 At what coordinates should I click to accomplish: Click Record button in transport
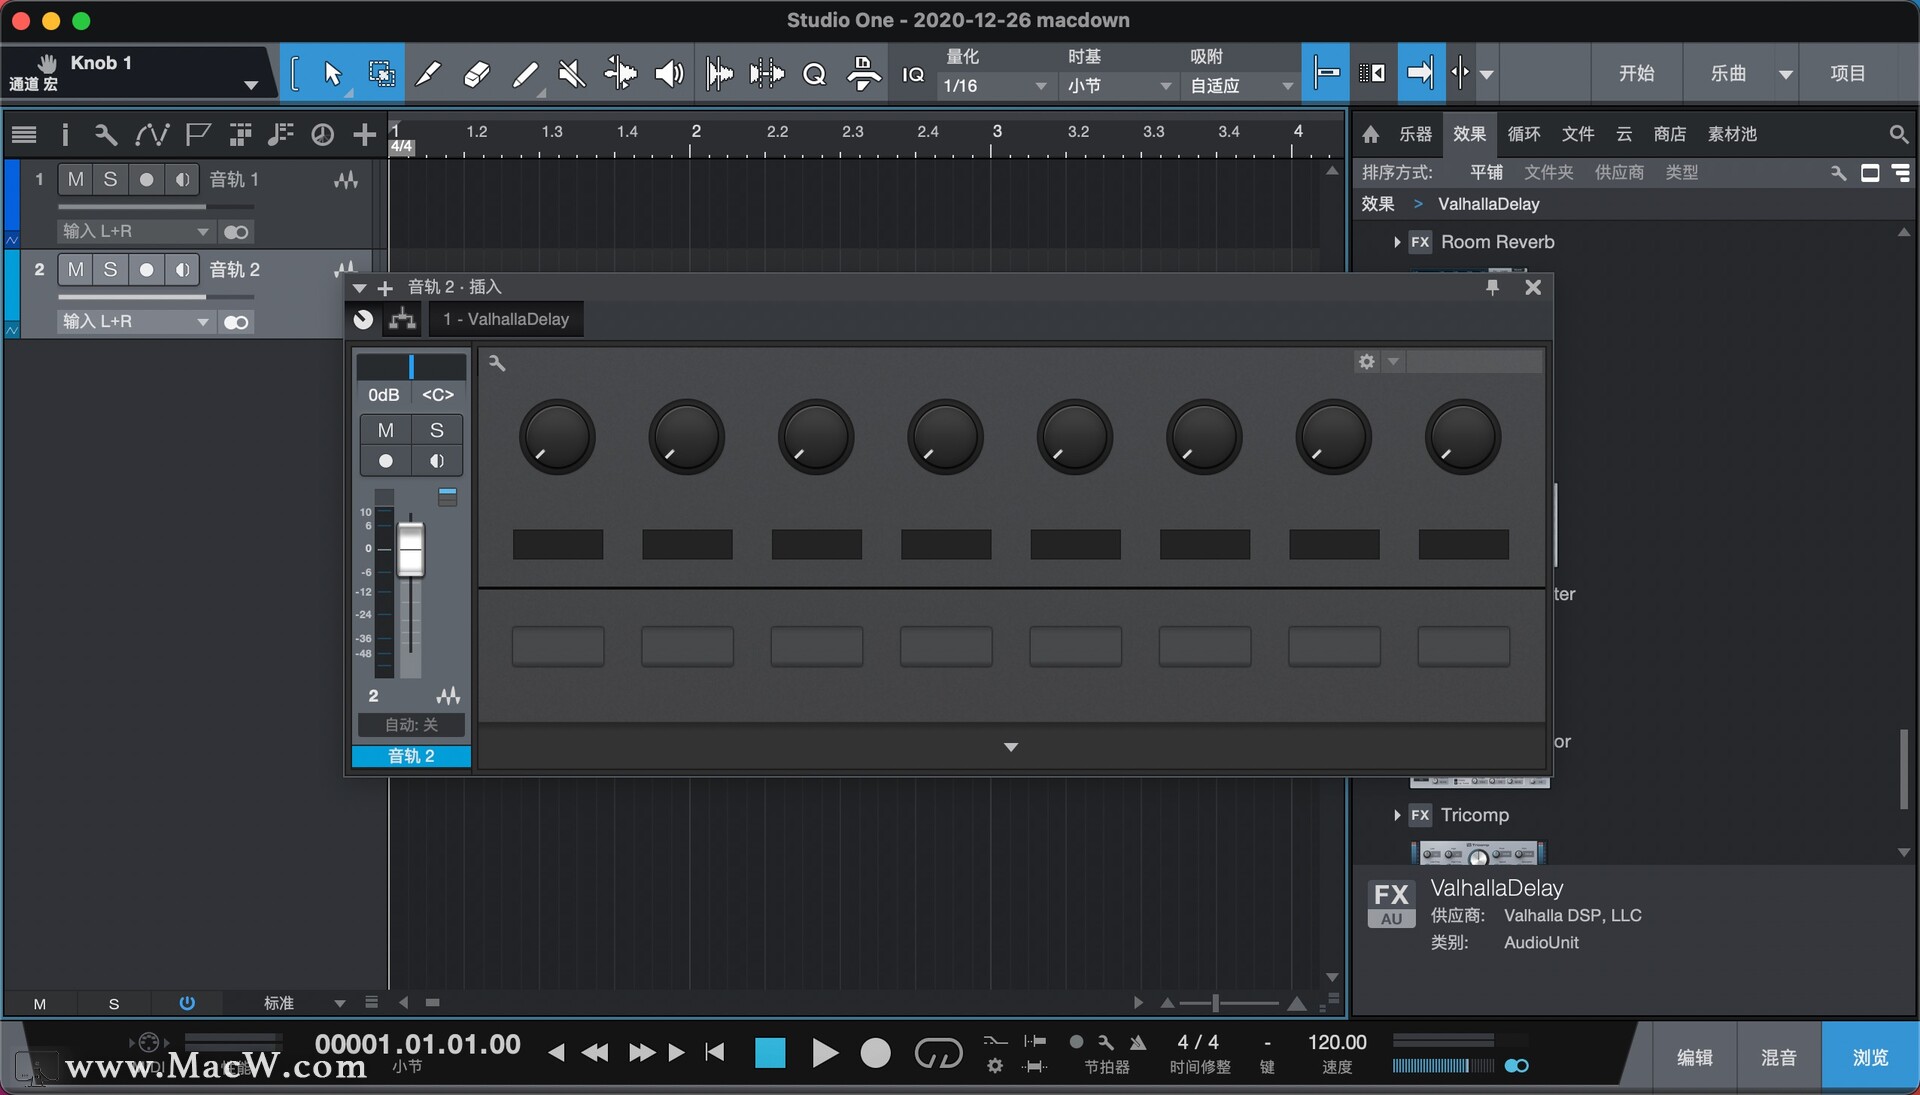pos(876,1053)
